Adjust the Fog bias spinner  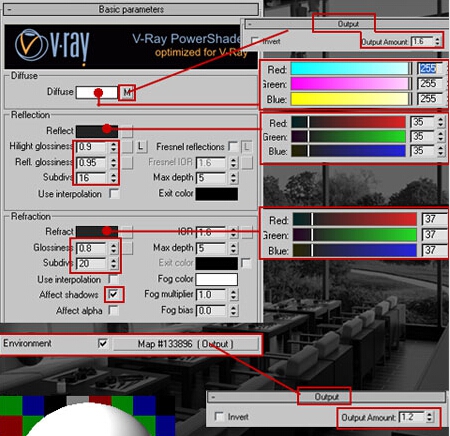point(234,311)
